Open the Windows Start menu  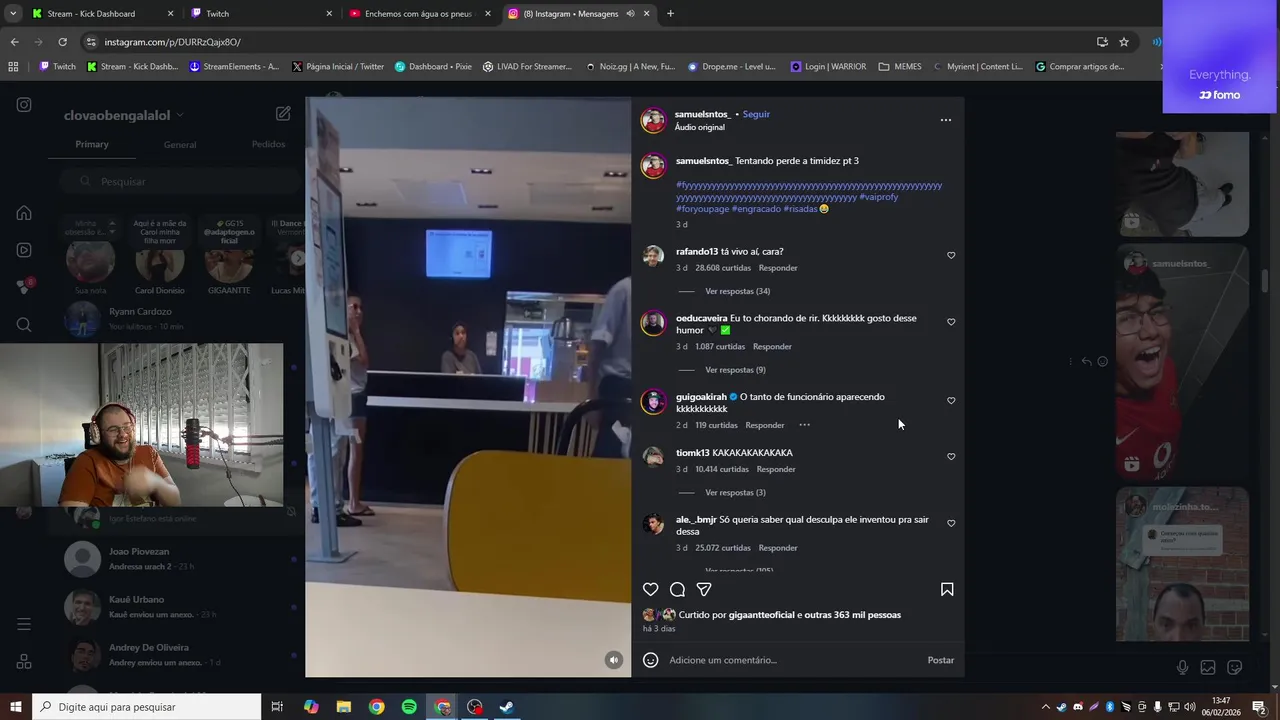pos(15,707)
